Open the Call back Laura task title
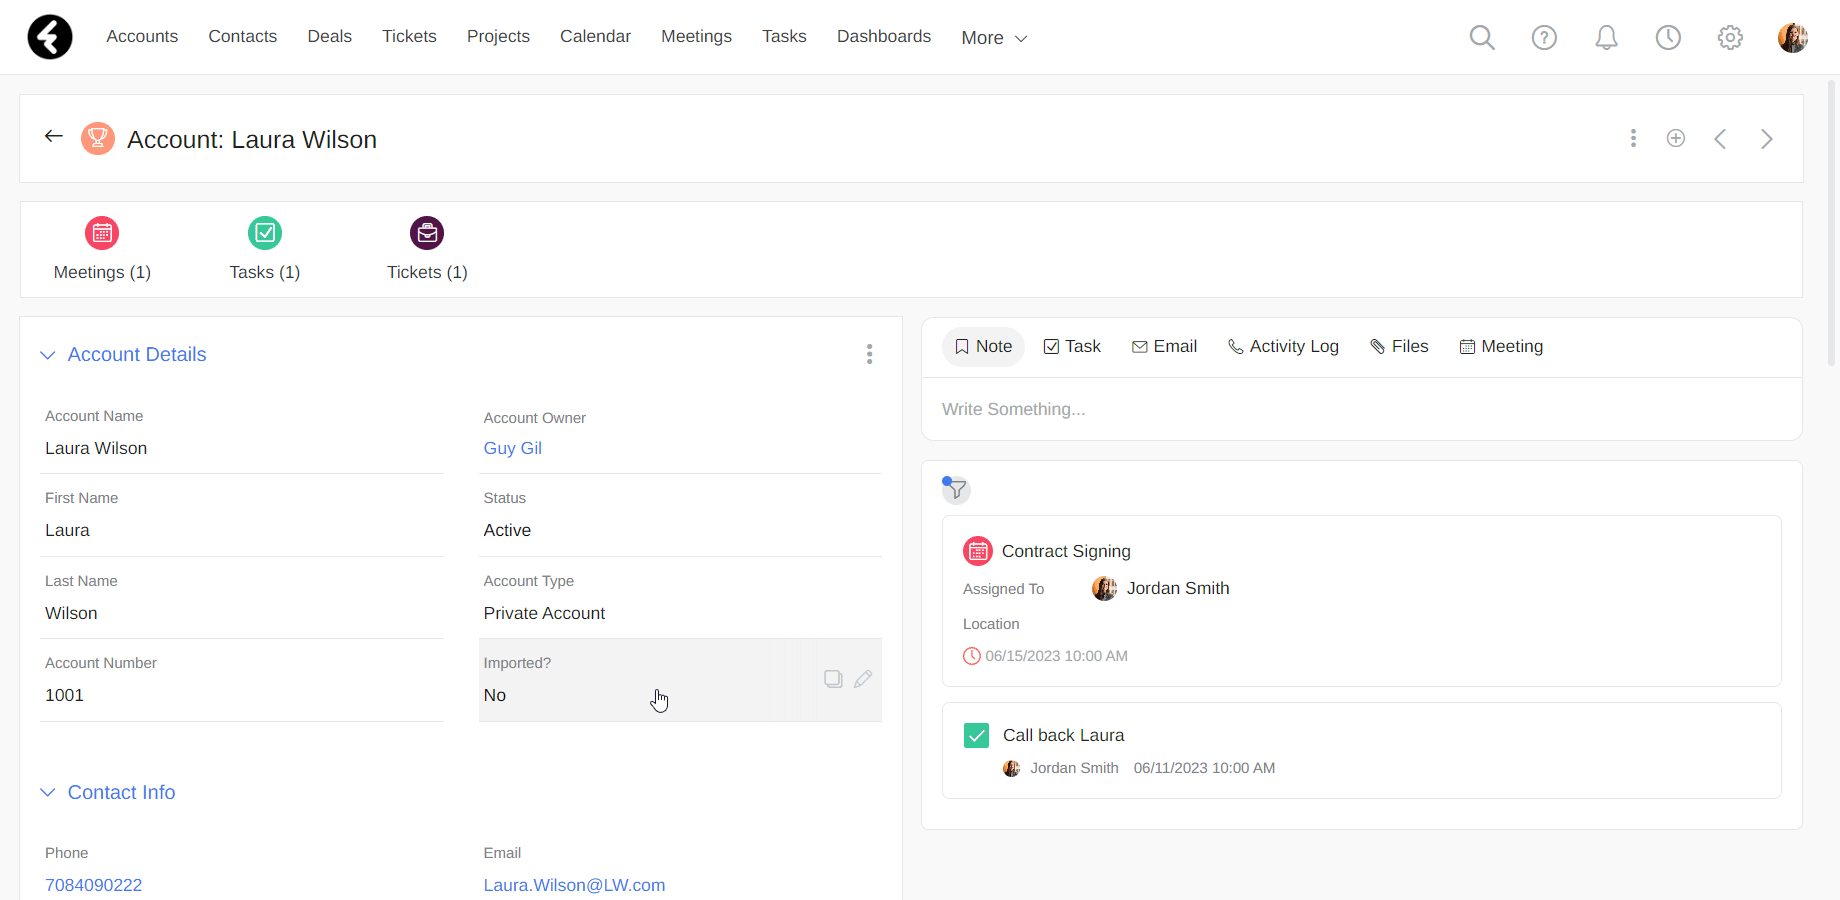The image size is (1840, 900). tap(1063, 735)
